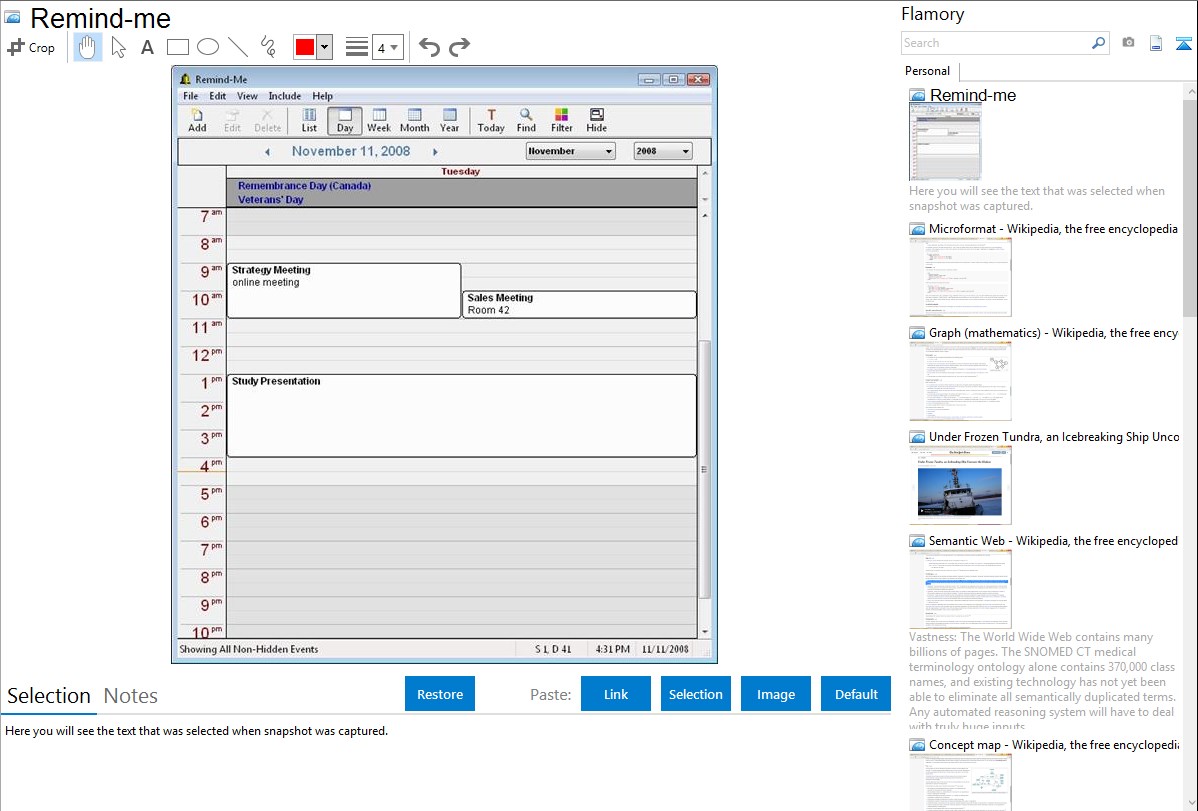This screenshot has height=811, width=1198.
Task: Switch Remind-Me to Year view
Action: point(450,120)
